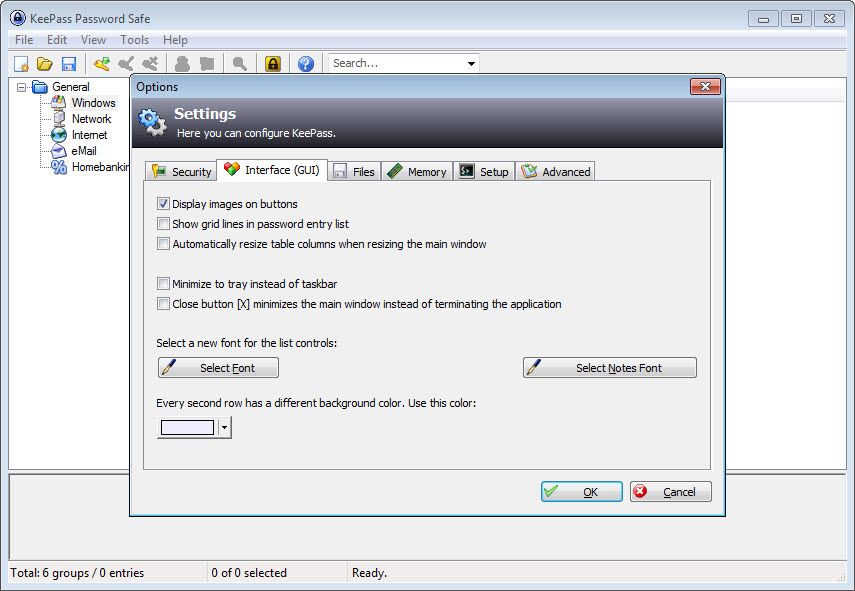Image resolution: width=855 pixels, height=591 pixels.
Task: Switch to the Security tab
Action: tap(182, 172)
